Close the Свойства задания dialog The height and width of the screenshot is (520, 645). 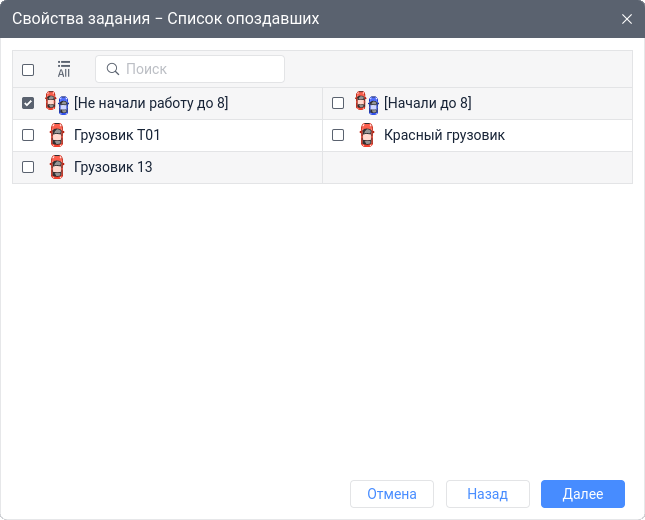[627, 19]
